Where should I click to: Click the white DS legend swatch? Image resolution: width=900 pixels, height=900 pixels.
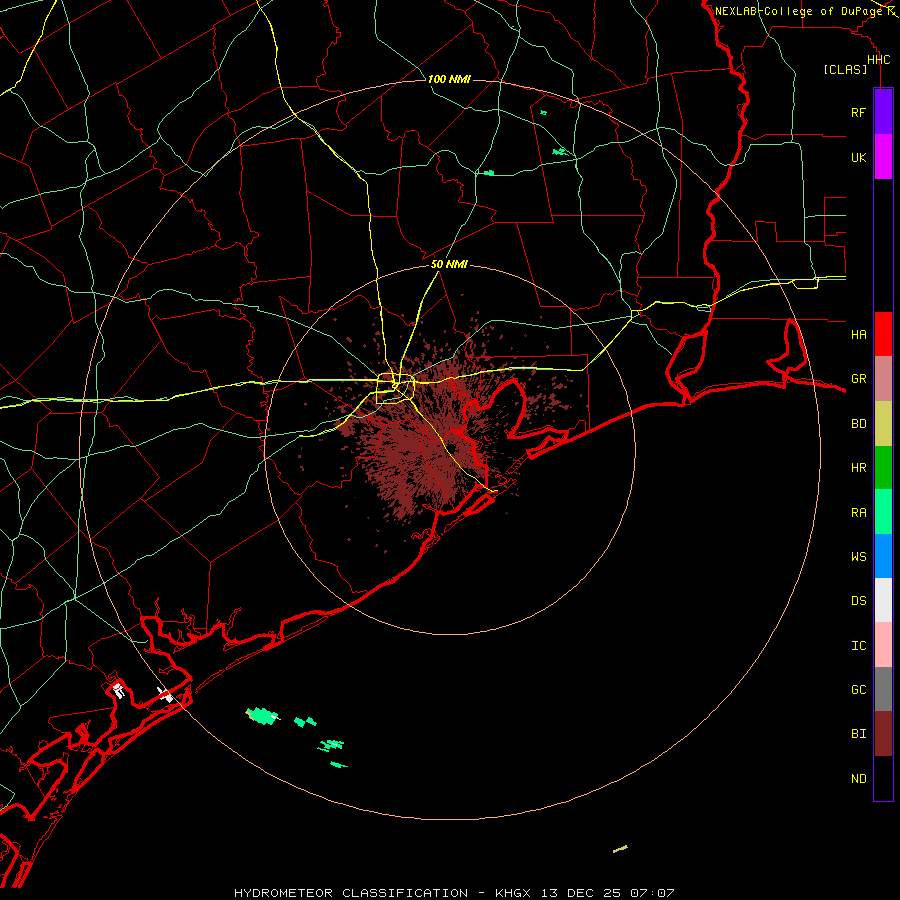pos(883,600)
